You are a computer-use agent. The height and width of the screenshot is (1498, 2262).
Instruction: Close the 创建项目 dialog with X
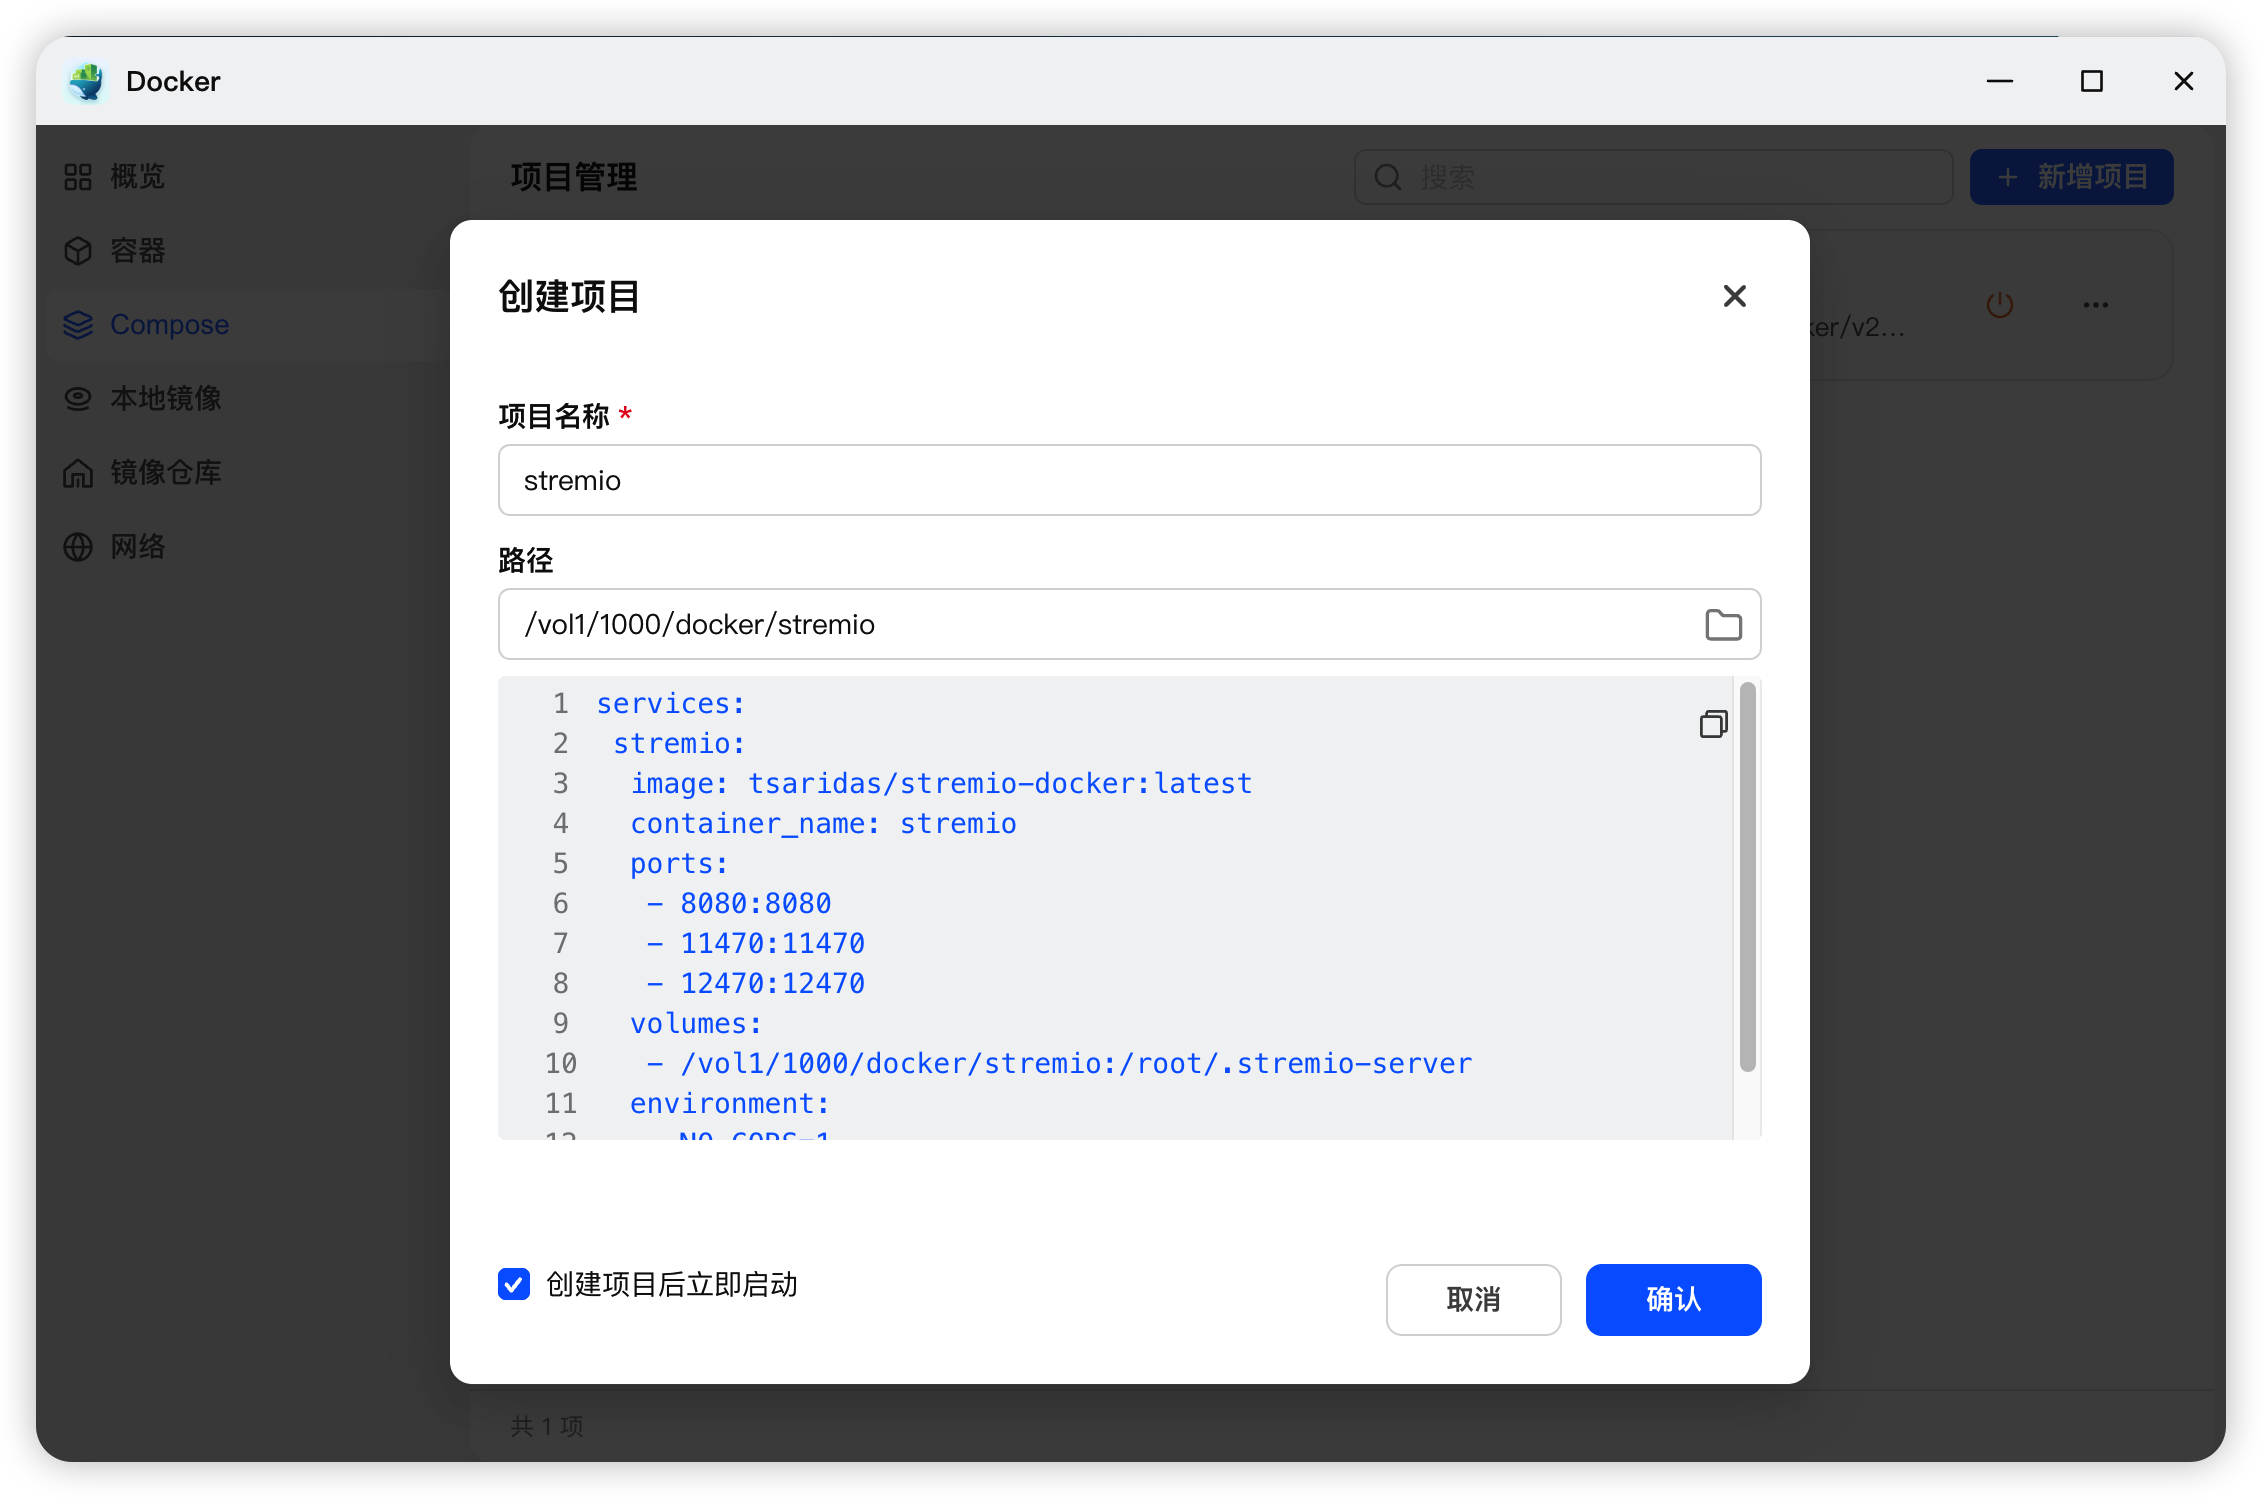pyautogui.click(x=1734, y=296)
